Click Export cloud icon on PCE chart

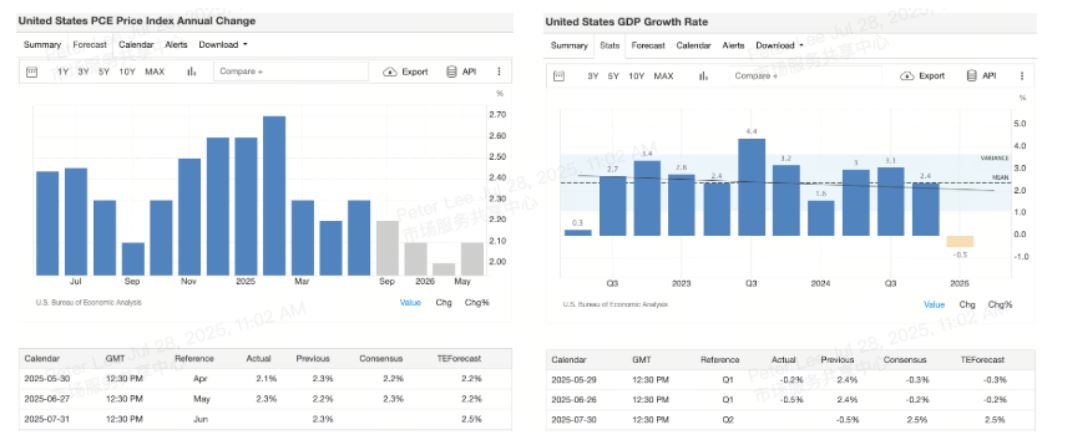coord(390,72)
